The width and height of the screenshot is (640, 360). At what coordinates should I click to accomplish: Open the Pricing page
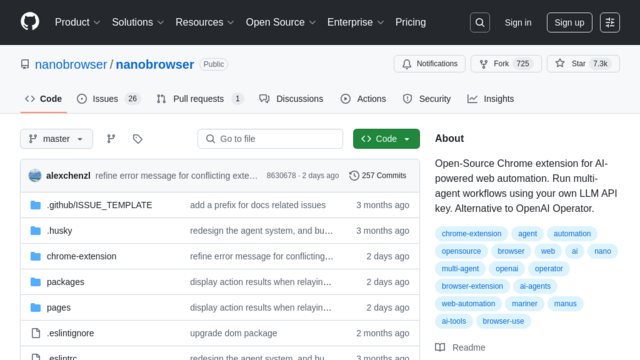click(410, 22)
